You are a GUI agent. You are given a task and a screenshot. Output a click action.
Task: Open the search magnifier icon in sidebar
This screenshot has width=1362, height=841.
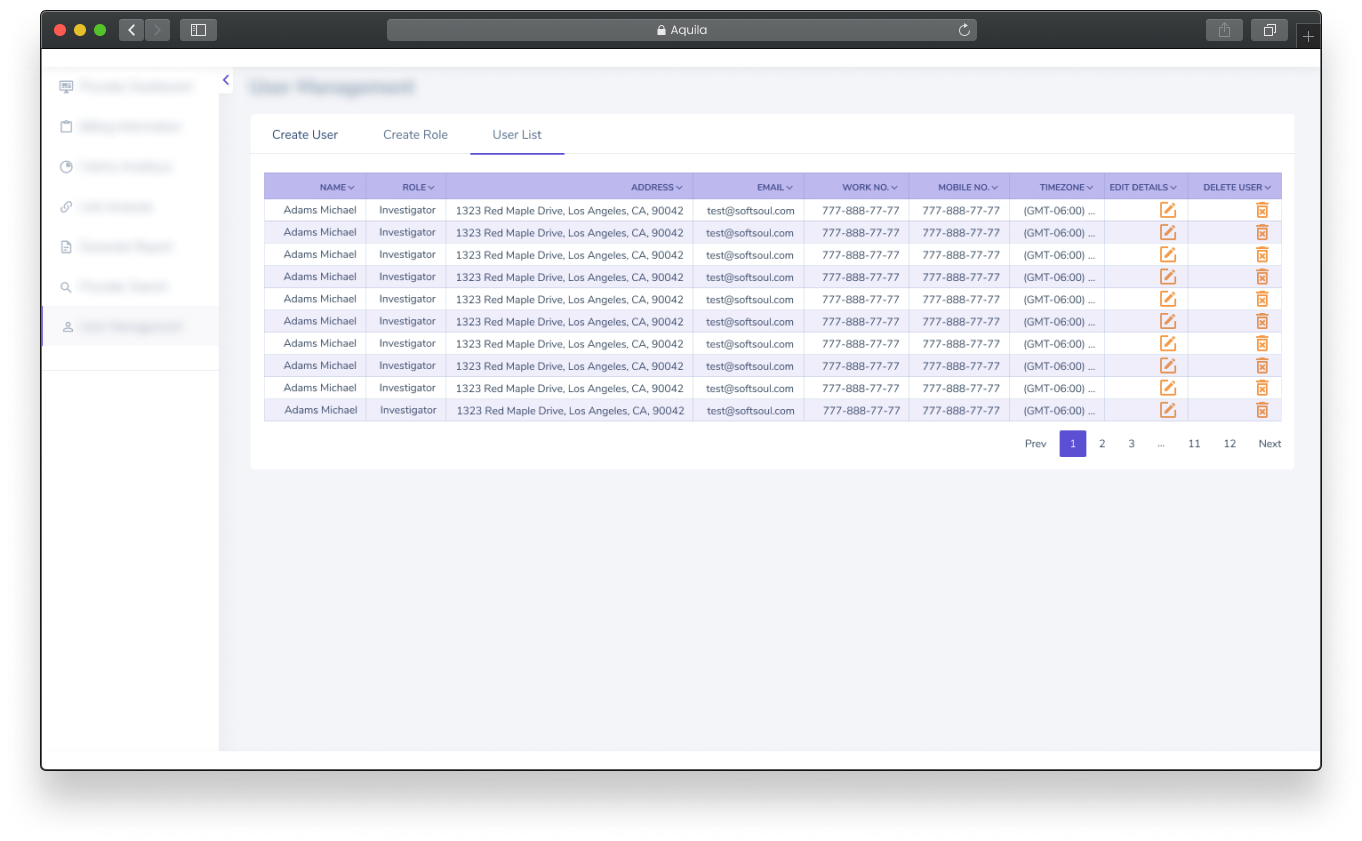pos(66,286)
